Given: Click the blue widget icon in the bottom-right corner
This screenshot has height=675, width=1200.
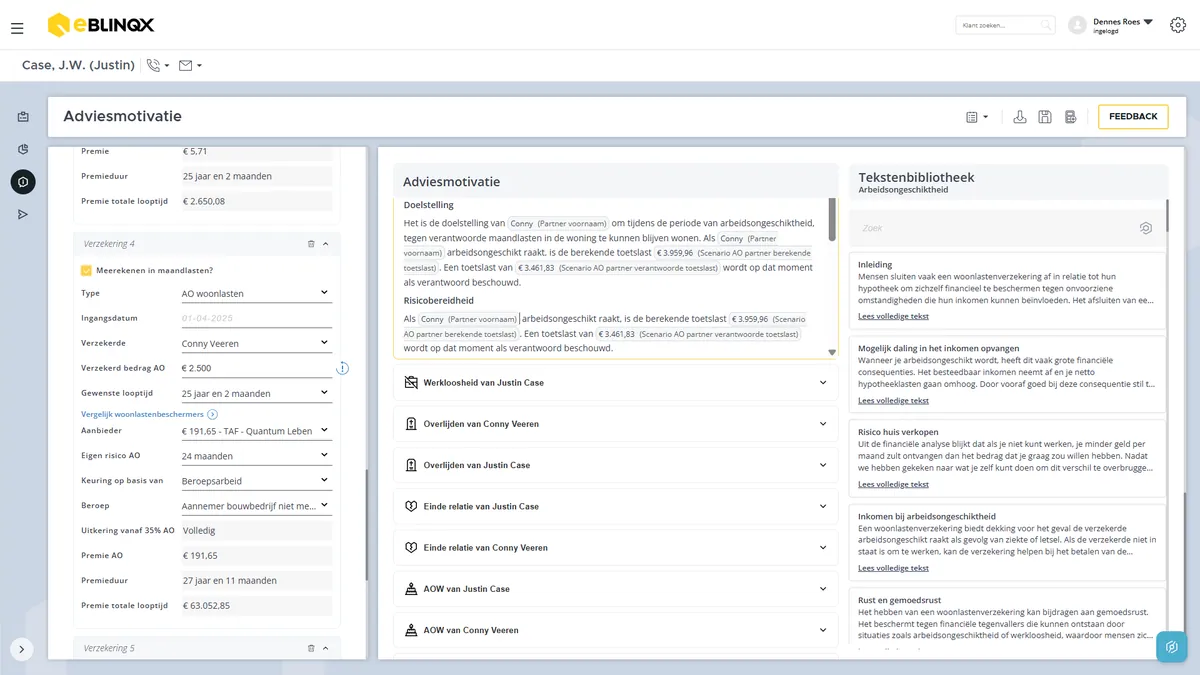Looking at the screenshot, I should coord(1172,647).
